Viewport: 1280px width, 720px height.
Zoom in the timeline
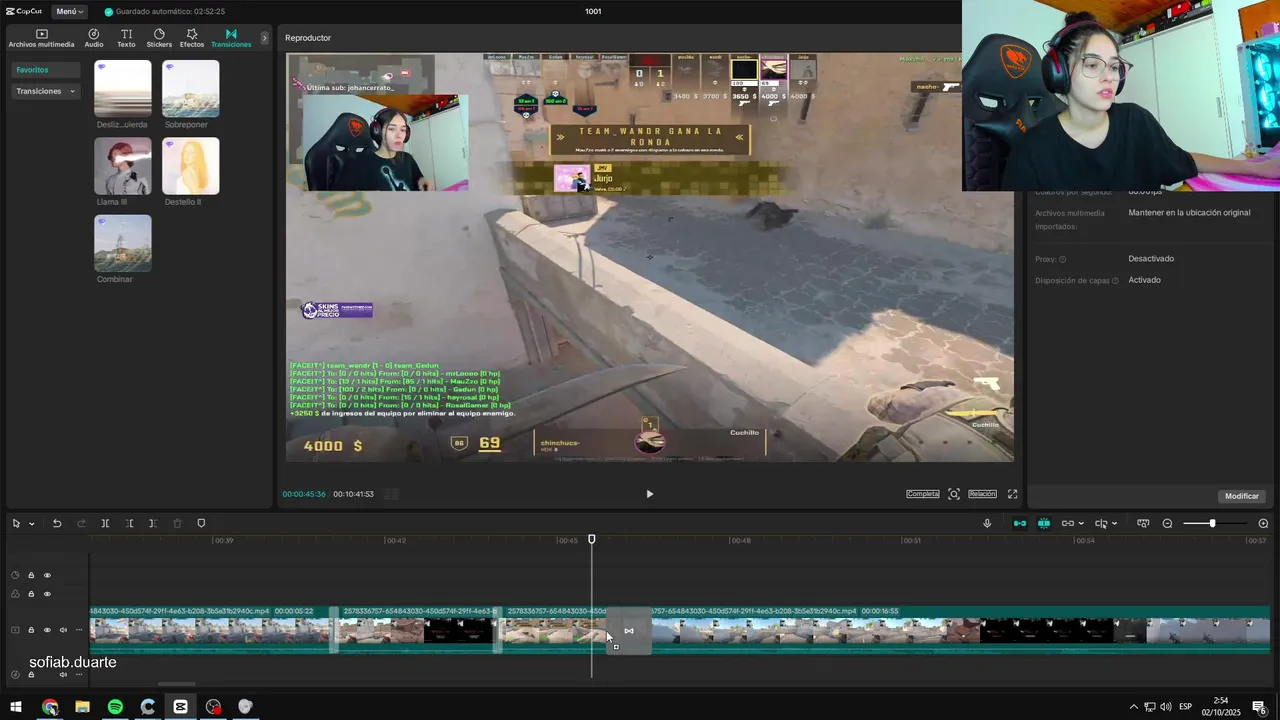coord(1263,524)
